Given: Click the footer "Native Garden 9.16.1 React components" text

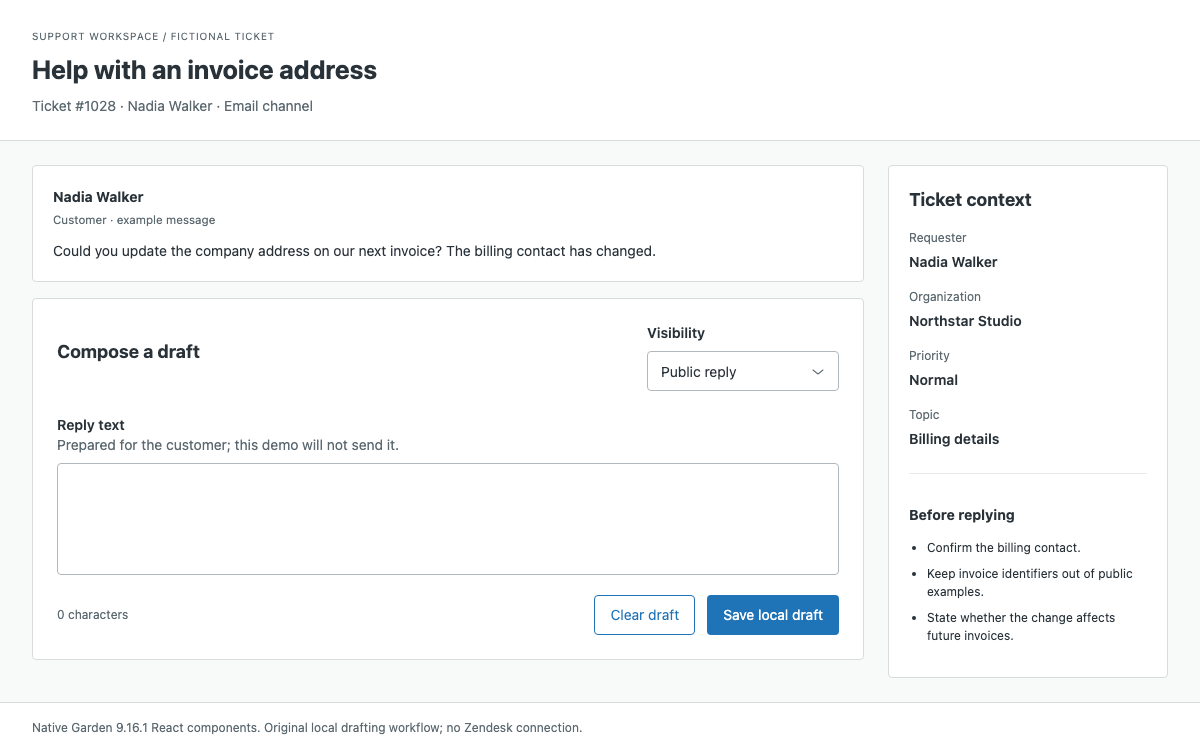Looking at the screenshot, I should (x=307, y=728).
